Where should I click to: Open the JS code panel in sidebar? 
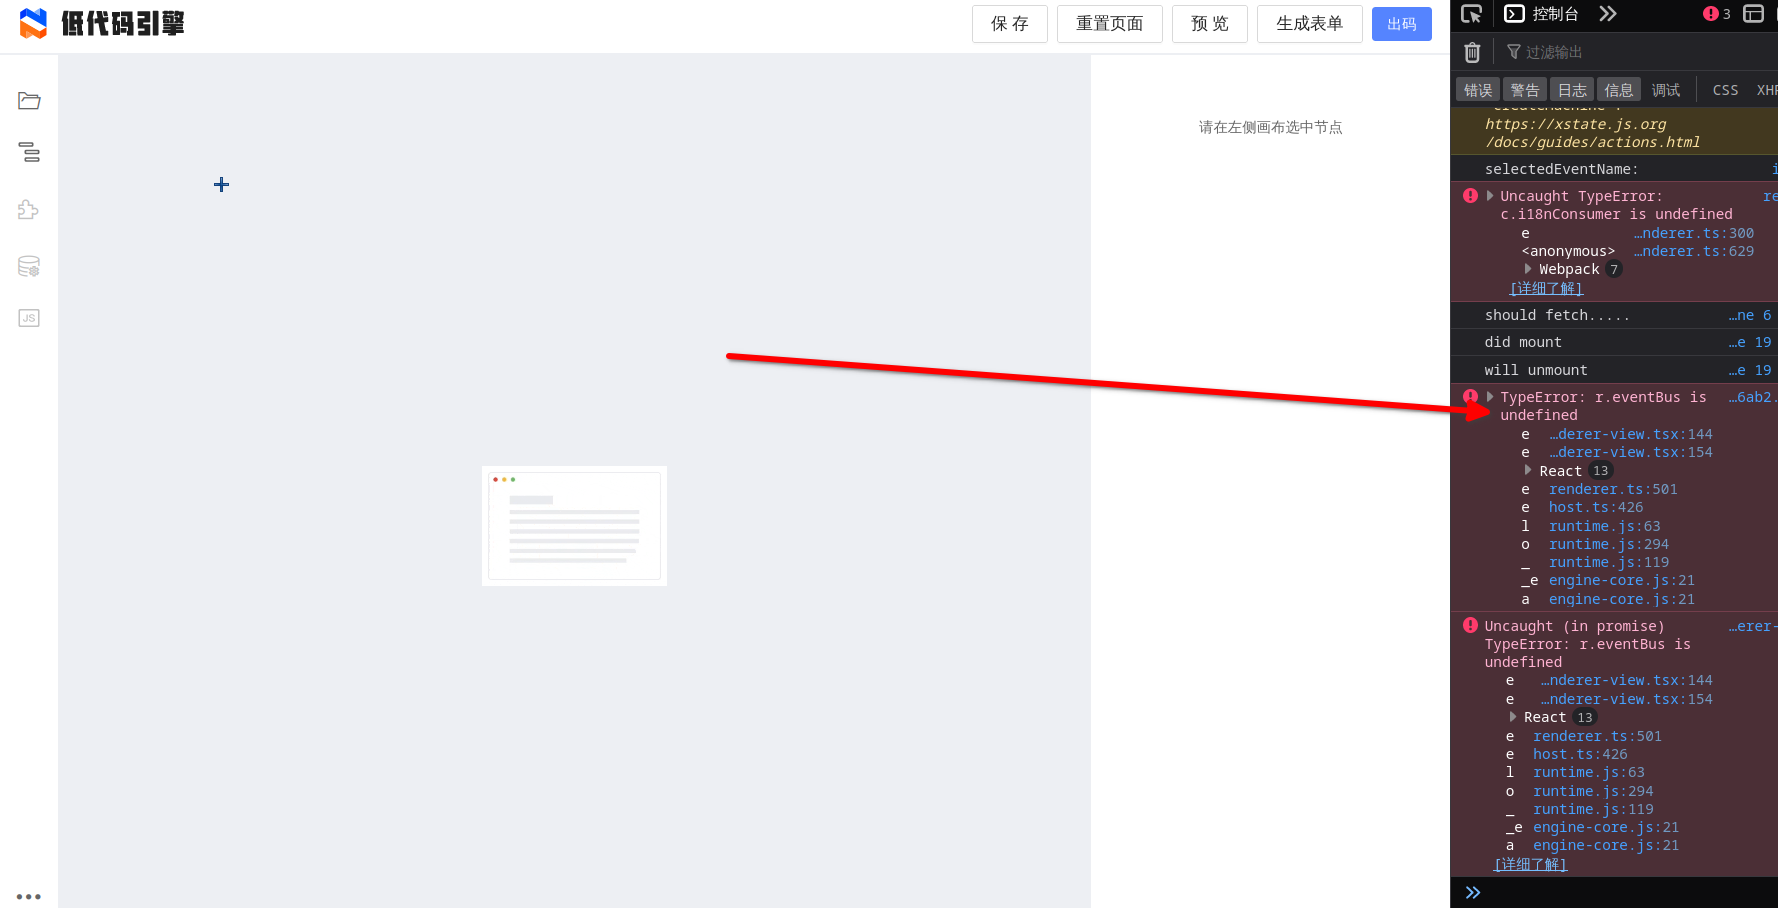(x=29, y=317)
